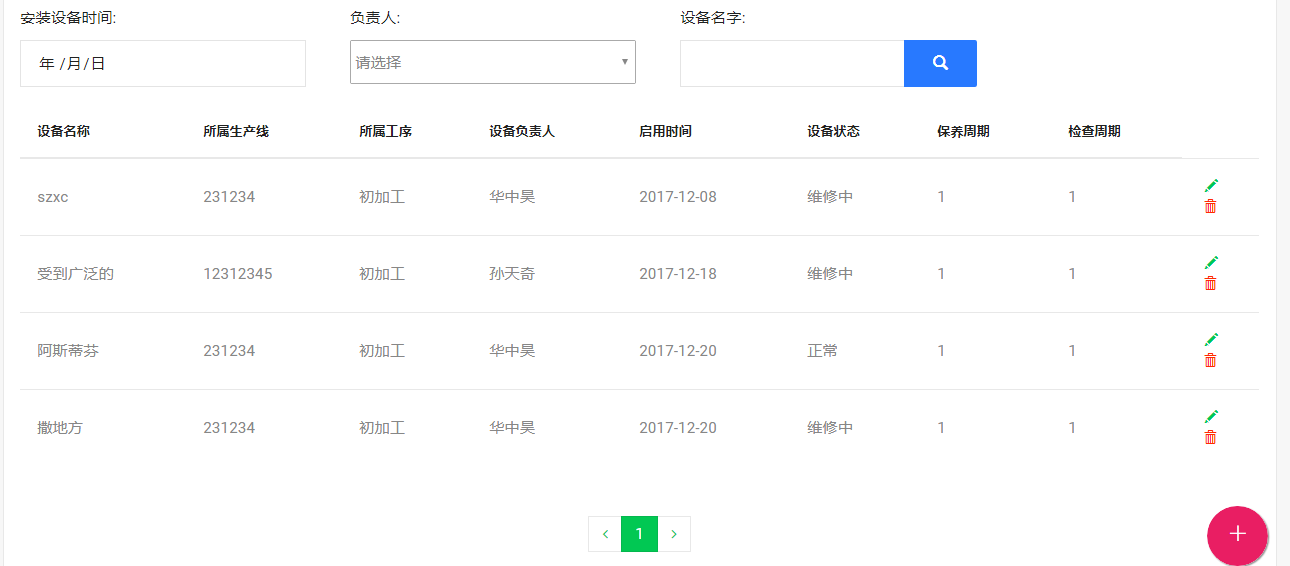Click the 设备负责人 column header

(x=522, y=131)
